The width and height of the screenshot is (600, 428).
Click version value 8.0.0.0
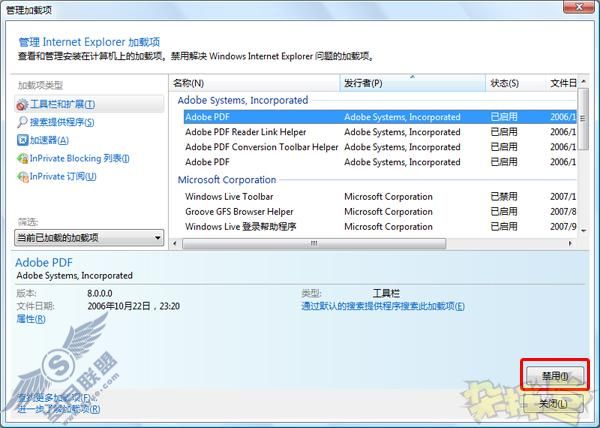pyautogui.click(x=99, y=293)
